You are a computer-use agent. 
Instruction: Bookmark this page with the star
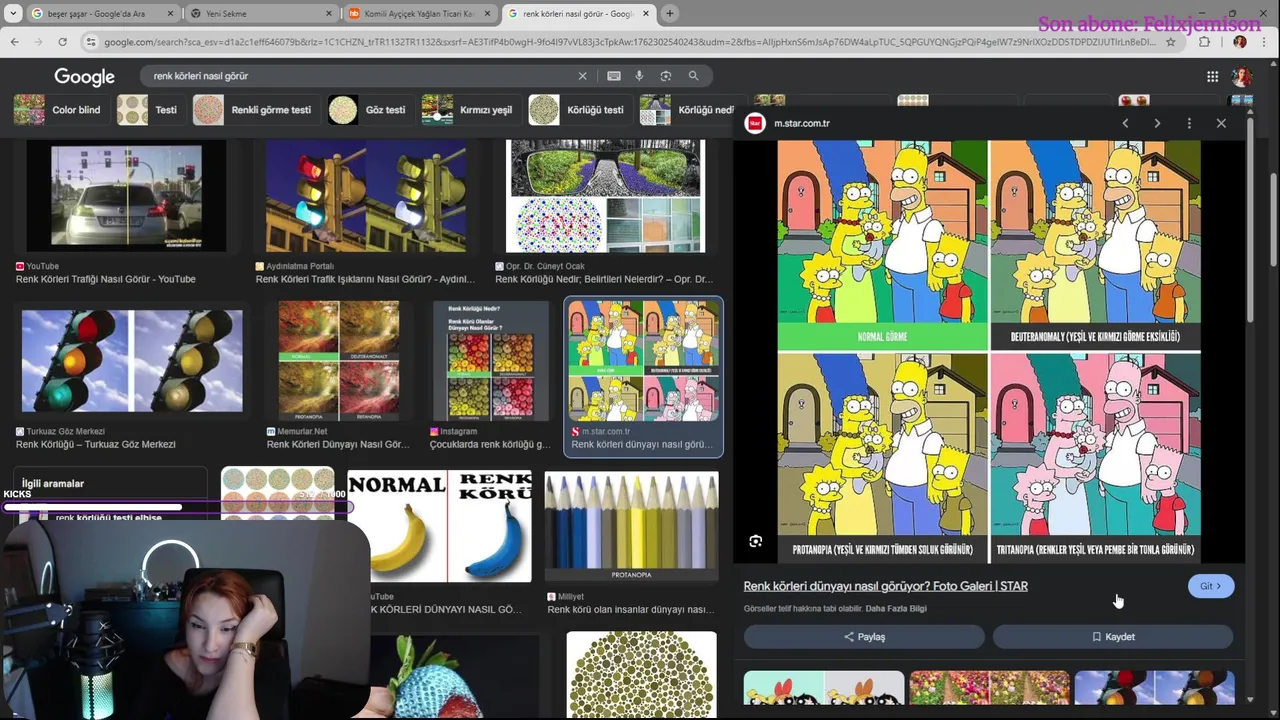(x=1171, y=42)
